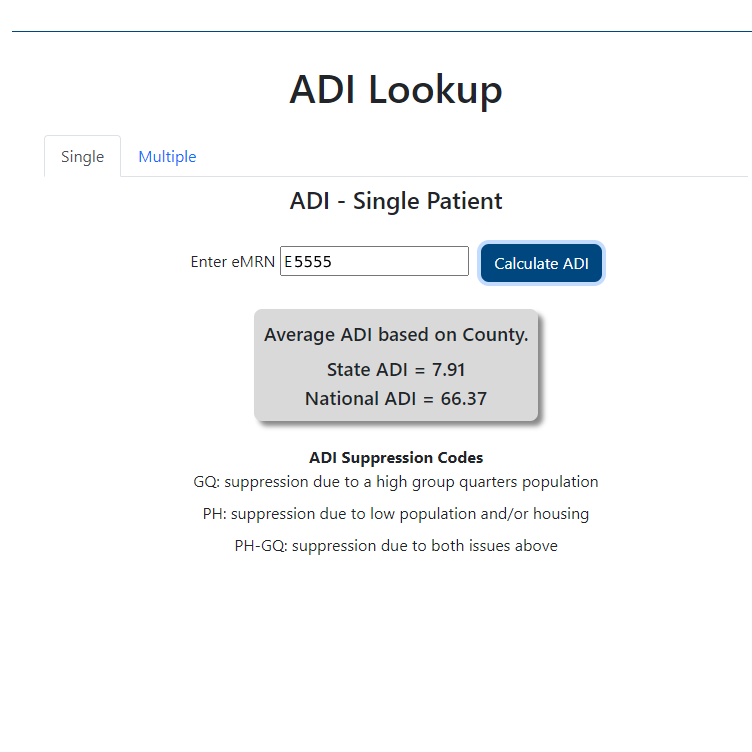The height and width of the screenshot is (752, 752).
Task: Open the Multiple tab
Action: point(167,157)
